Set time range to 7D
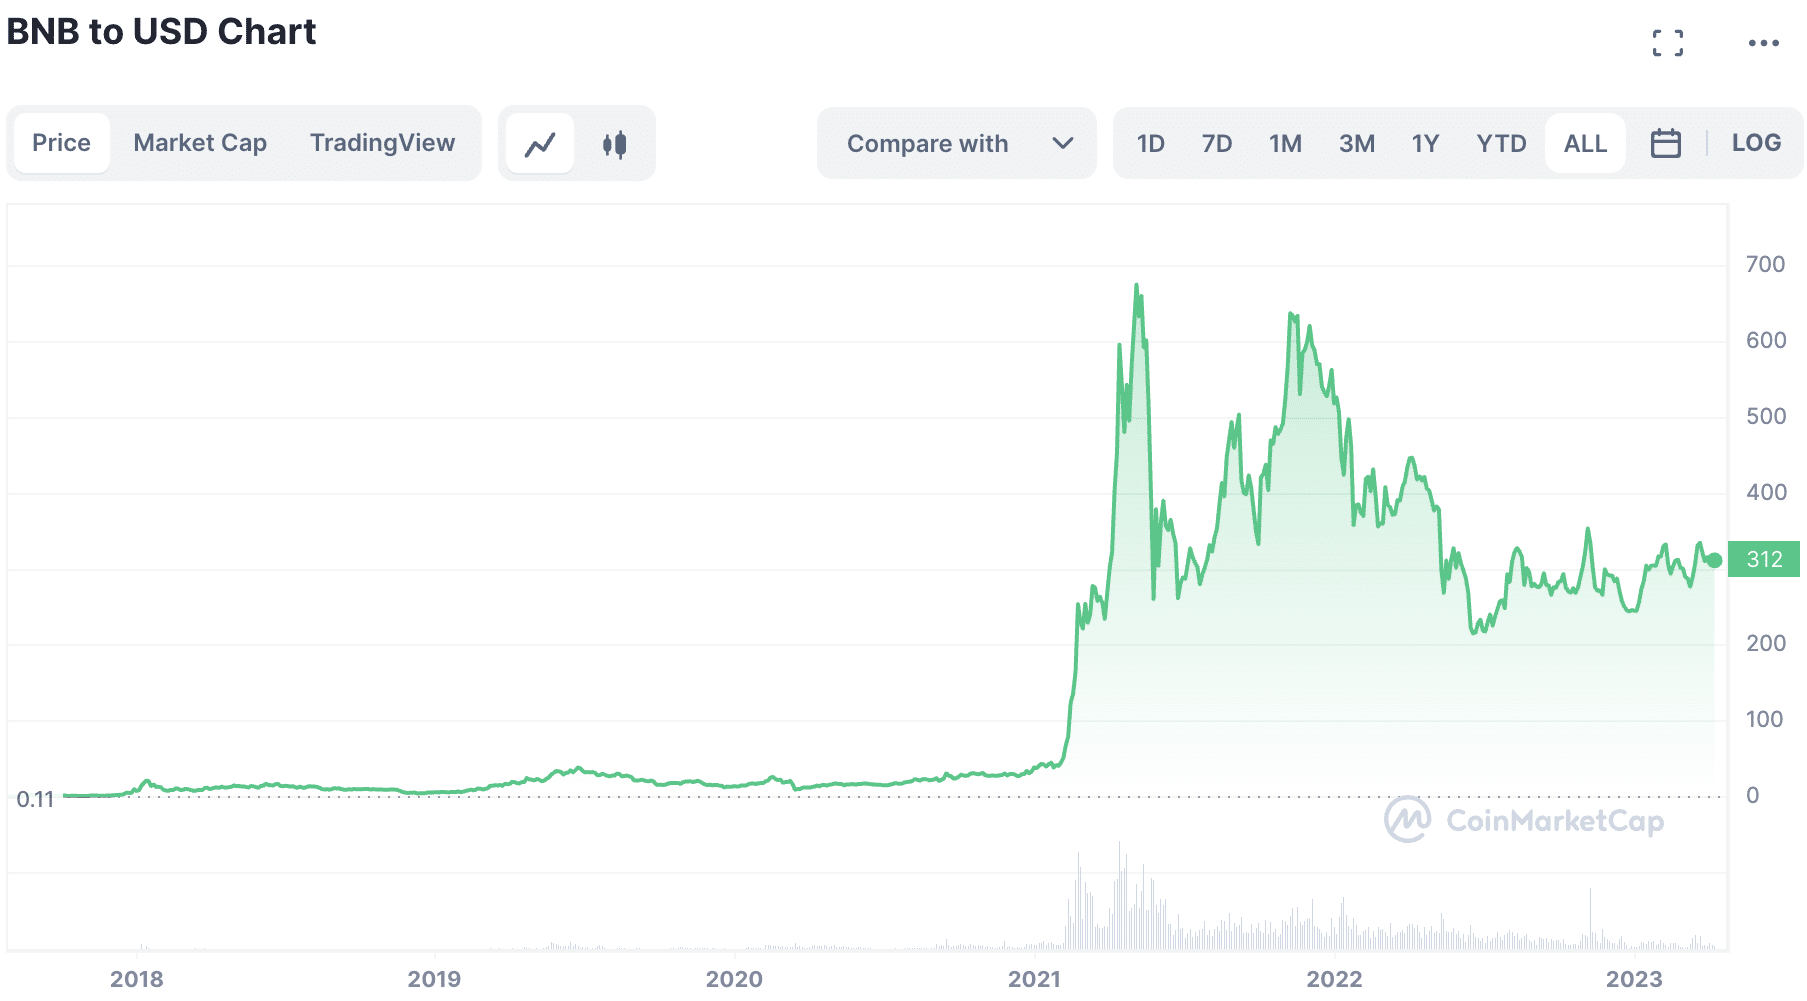This screenshot has height=1001, width=1807. (1217, 144)
